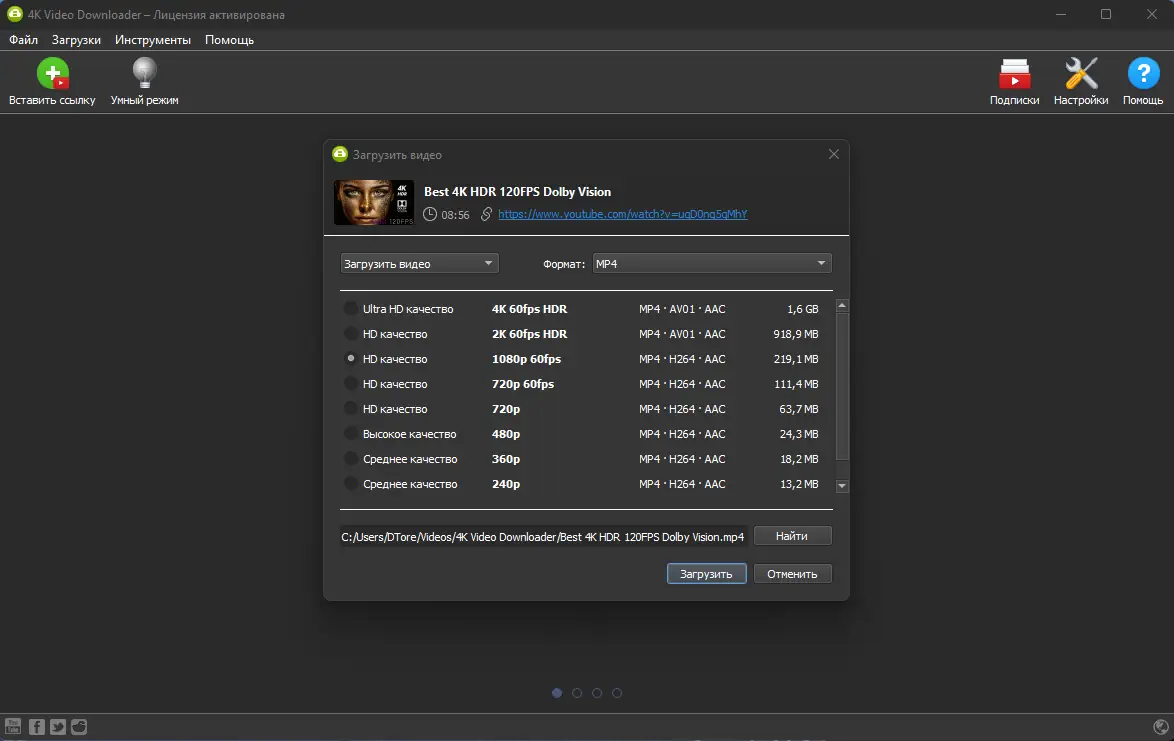Open the Инструменты menu
1174x741 pixels.
pyautogui.click(x=153, y=40)
